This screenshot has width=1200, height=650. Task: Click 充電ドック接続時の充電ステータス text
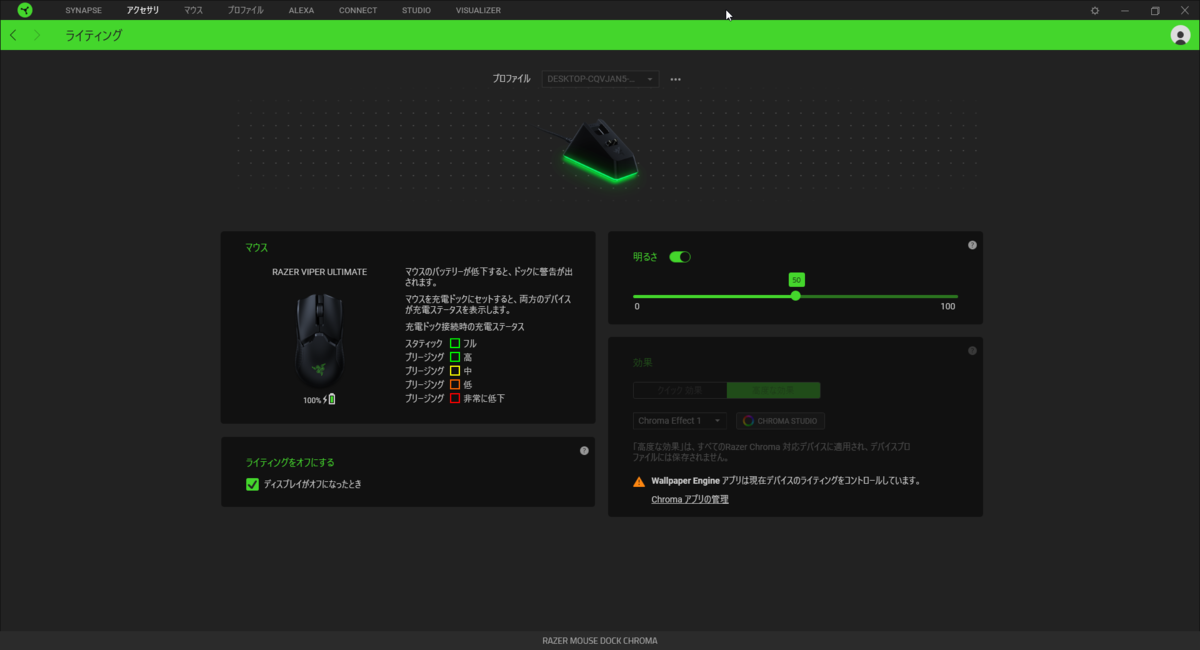[464, 327]
